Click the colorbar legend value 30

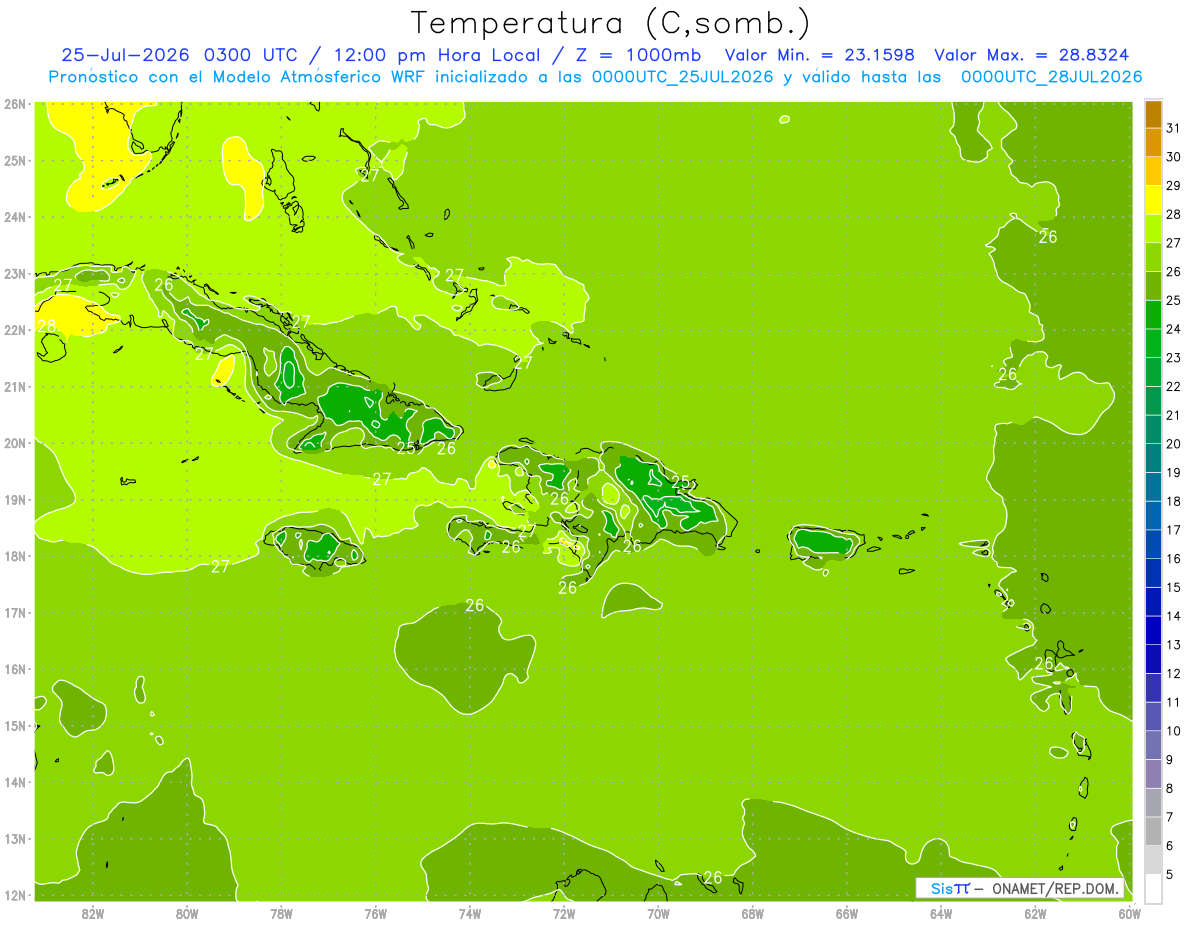[x=1174, y=156]
